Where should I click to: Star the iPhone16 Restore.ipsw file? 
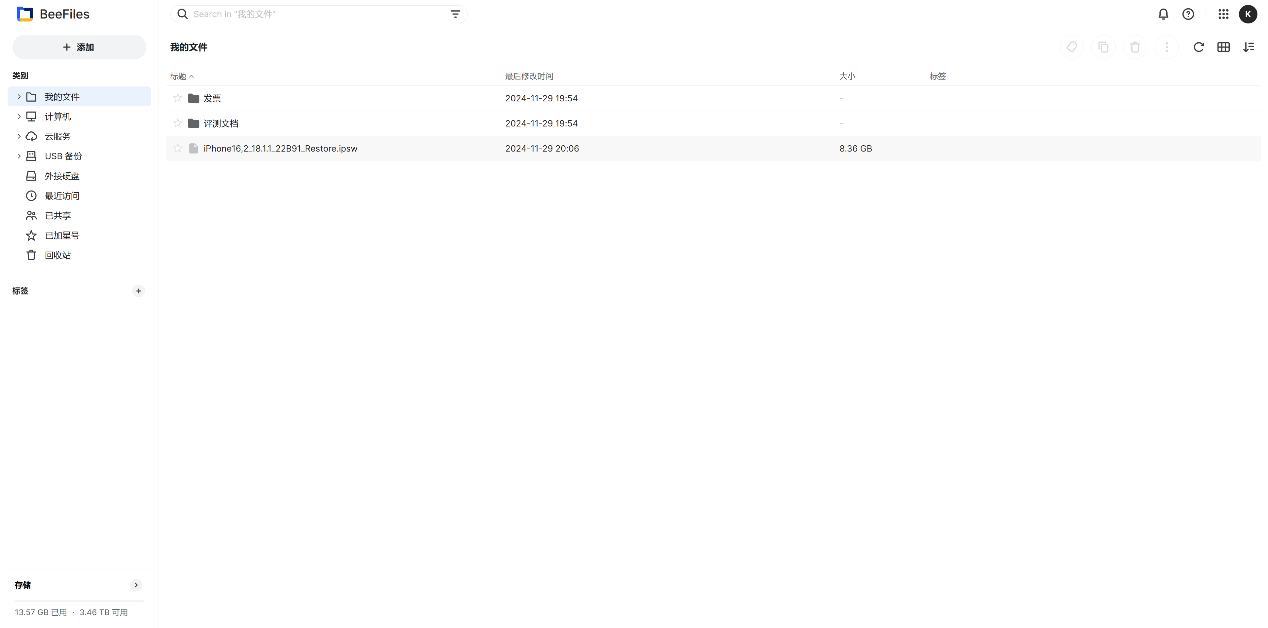tap(178, 148)
